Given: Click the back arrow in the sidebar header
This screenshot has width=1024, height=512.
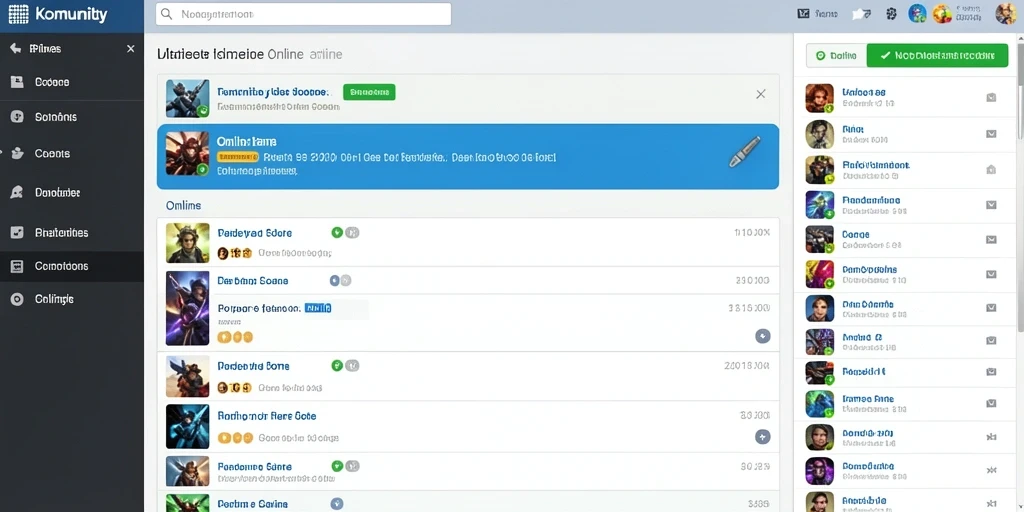Looking at the screenshot, I should tap(16, 49).
